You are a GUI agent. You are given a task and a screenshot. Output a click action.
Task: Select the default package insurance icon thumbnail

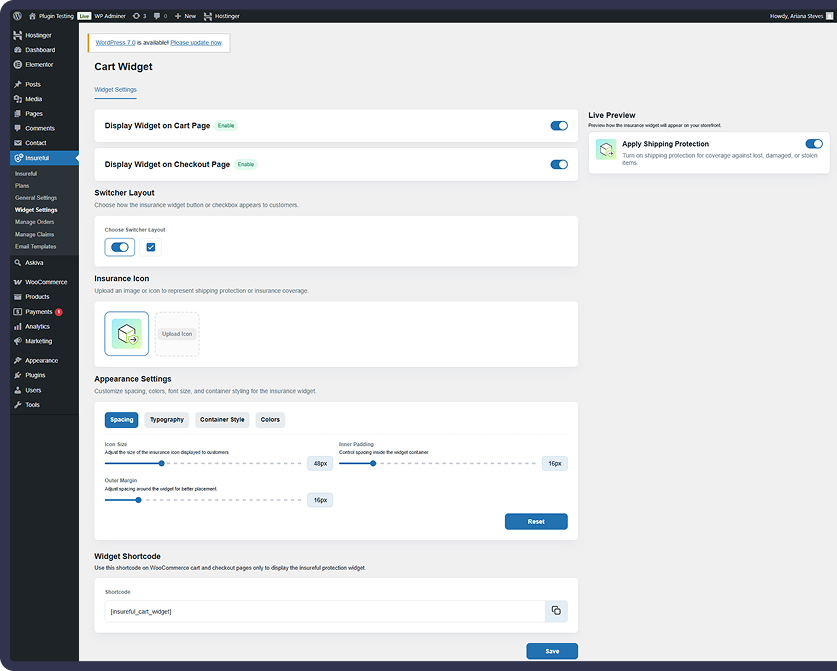pos(127,334)
